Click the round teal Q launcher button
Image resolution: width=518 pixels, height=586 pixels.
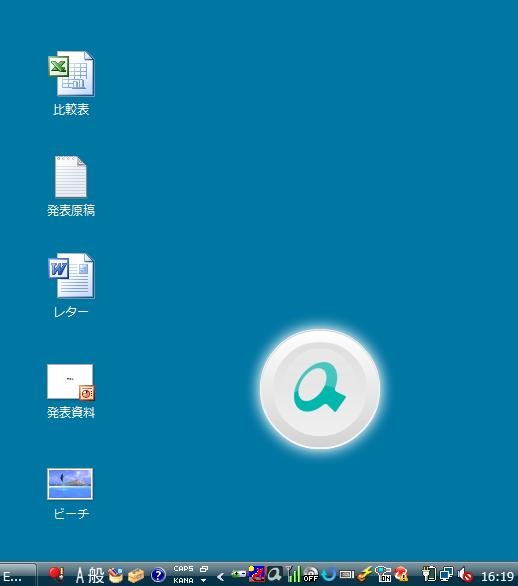coord(320,389)
